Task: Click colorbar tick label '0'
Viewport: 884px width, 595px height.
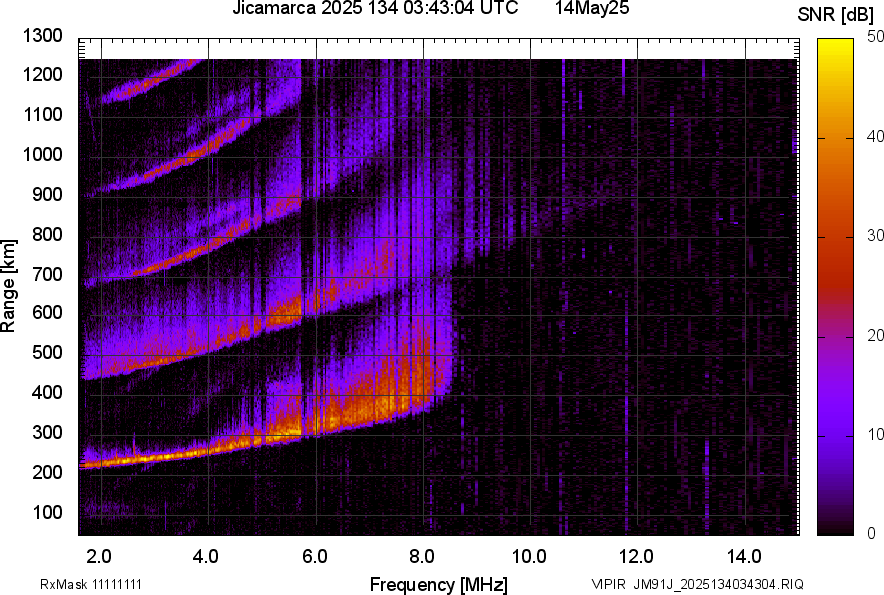Action: pos(872,533)
